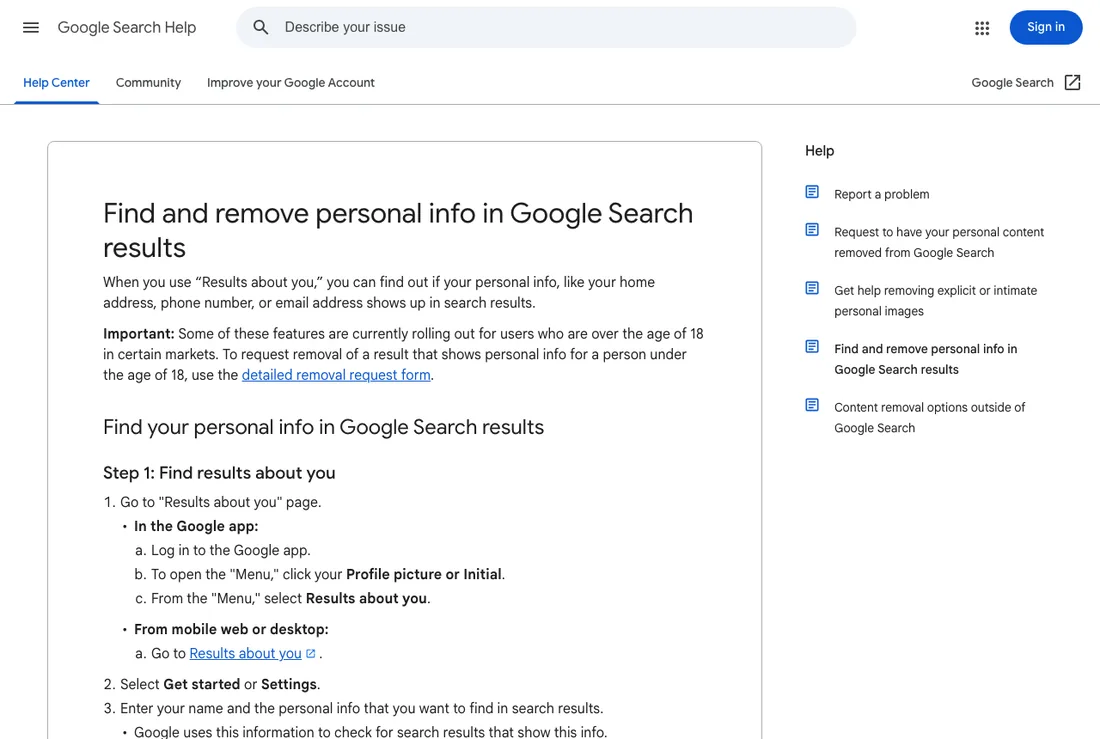
Task: Open the detailed removal request form link
Action: 336,375
